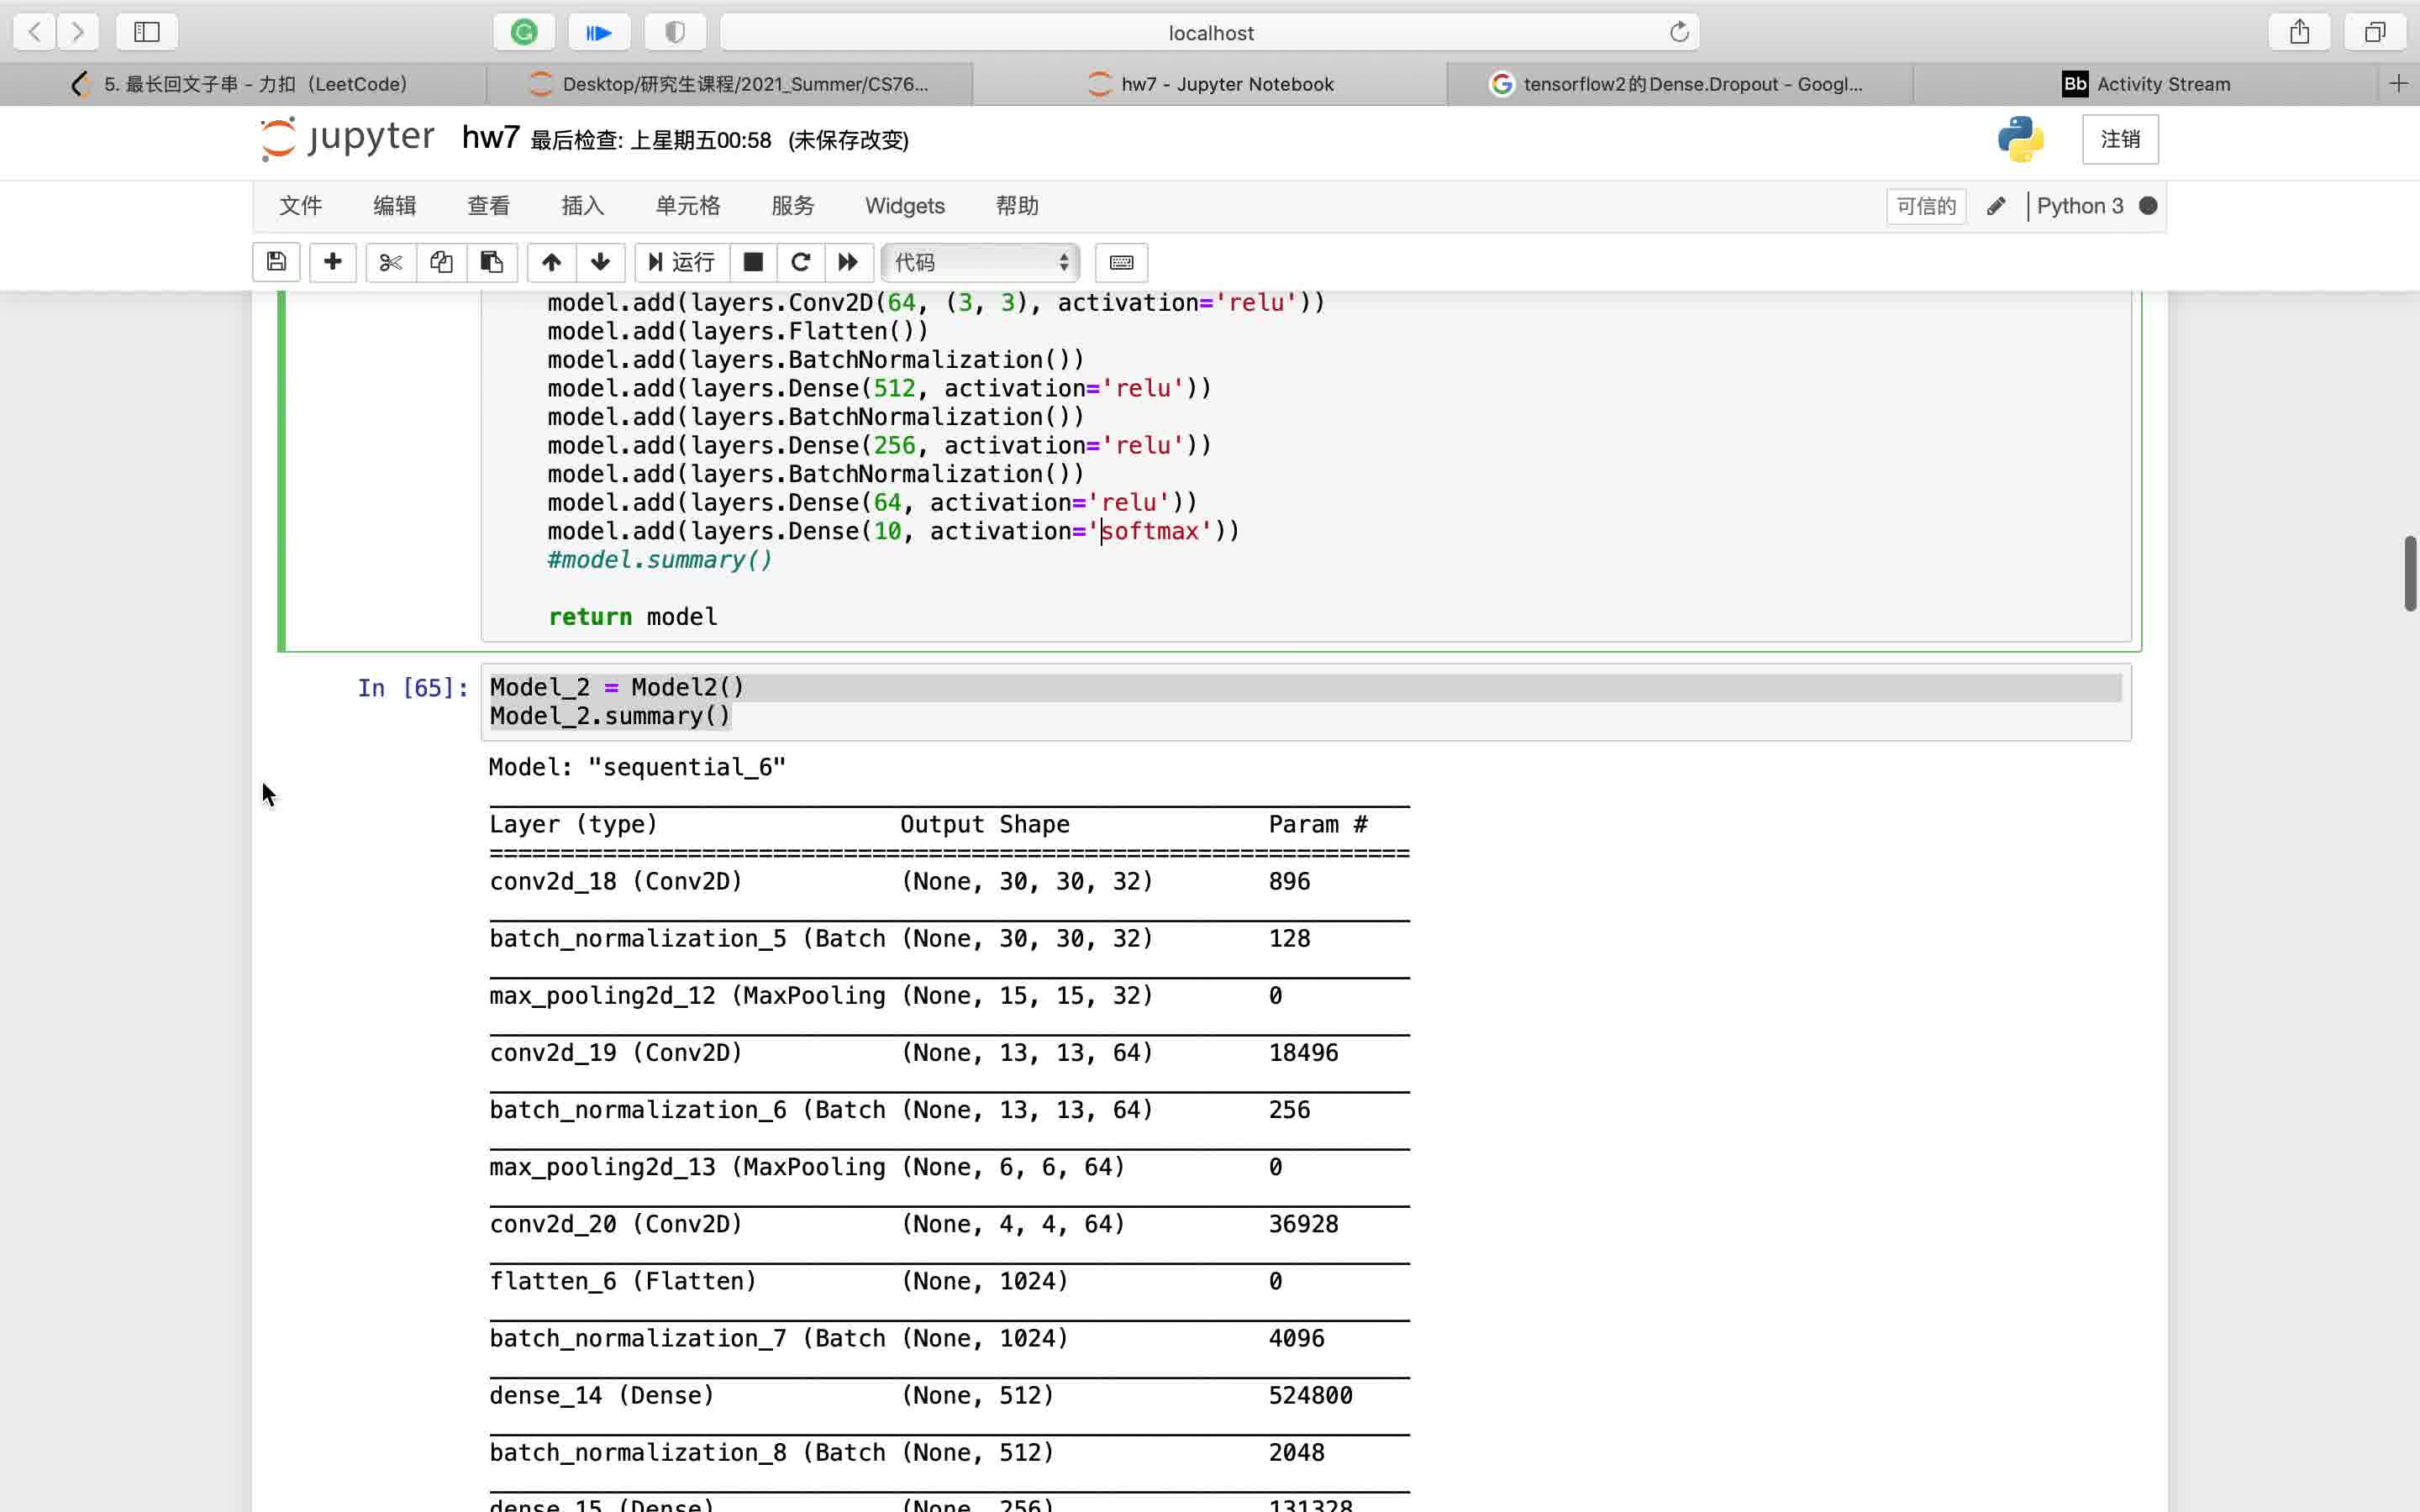Click the flatten_6 (Flatten) row
The image size is (2420, 1512).
coord(949,1281)
